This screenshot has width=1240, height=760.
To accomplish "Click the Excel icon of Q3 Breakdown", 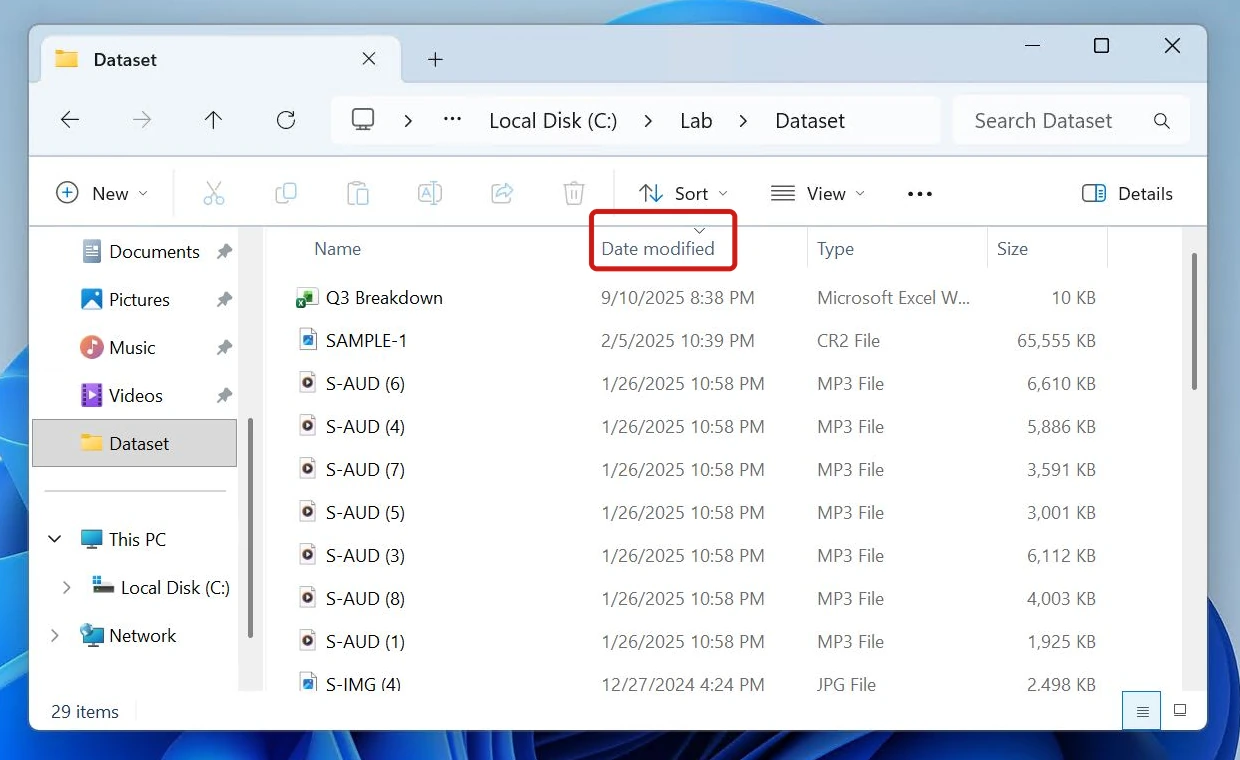I will click(x=307, y=298).
